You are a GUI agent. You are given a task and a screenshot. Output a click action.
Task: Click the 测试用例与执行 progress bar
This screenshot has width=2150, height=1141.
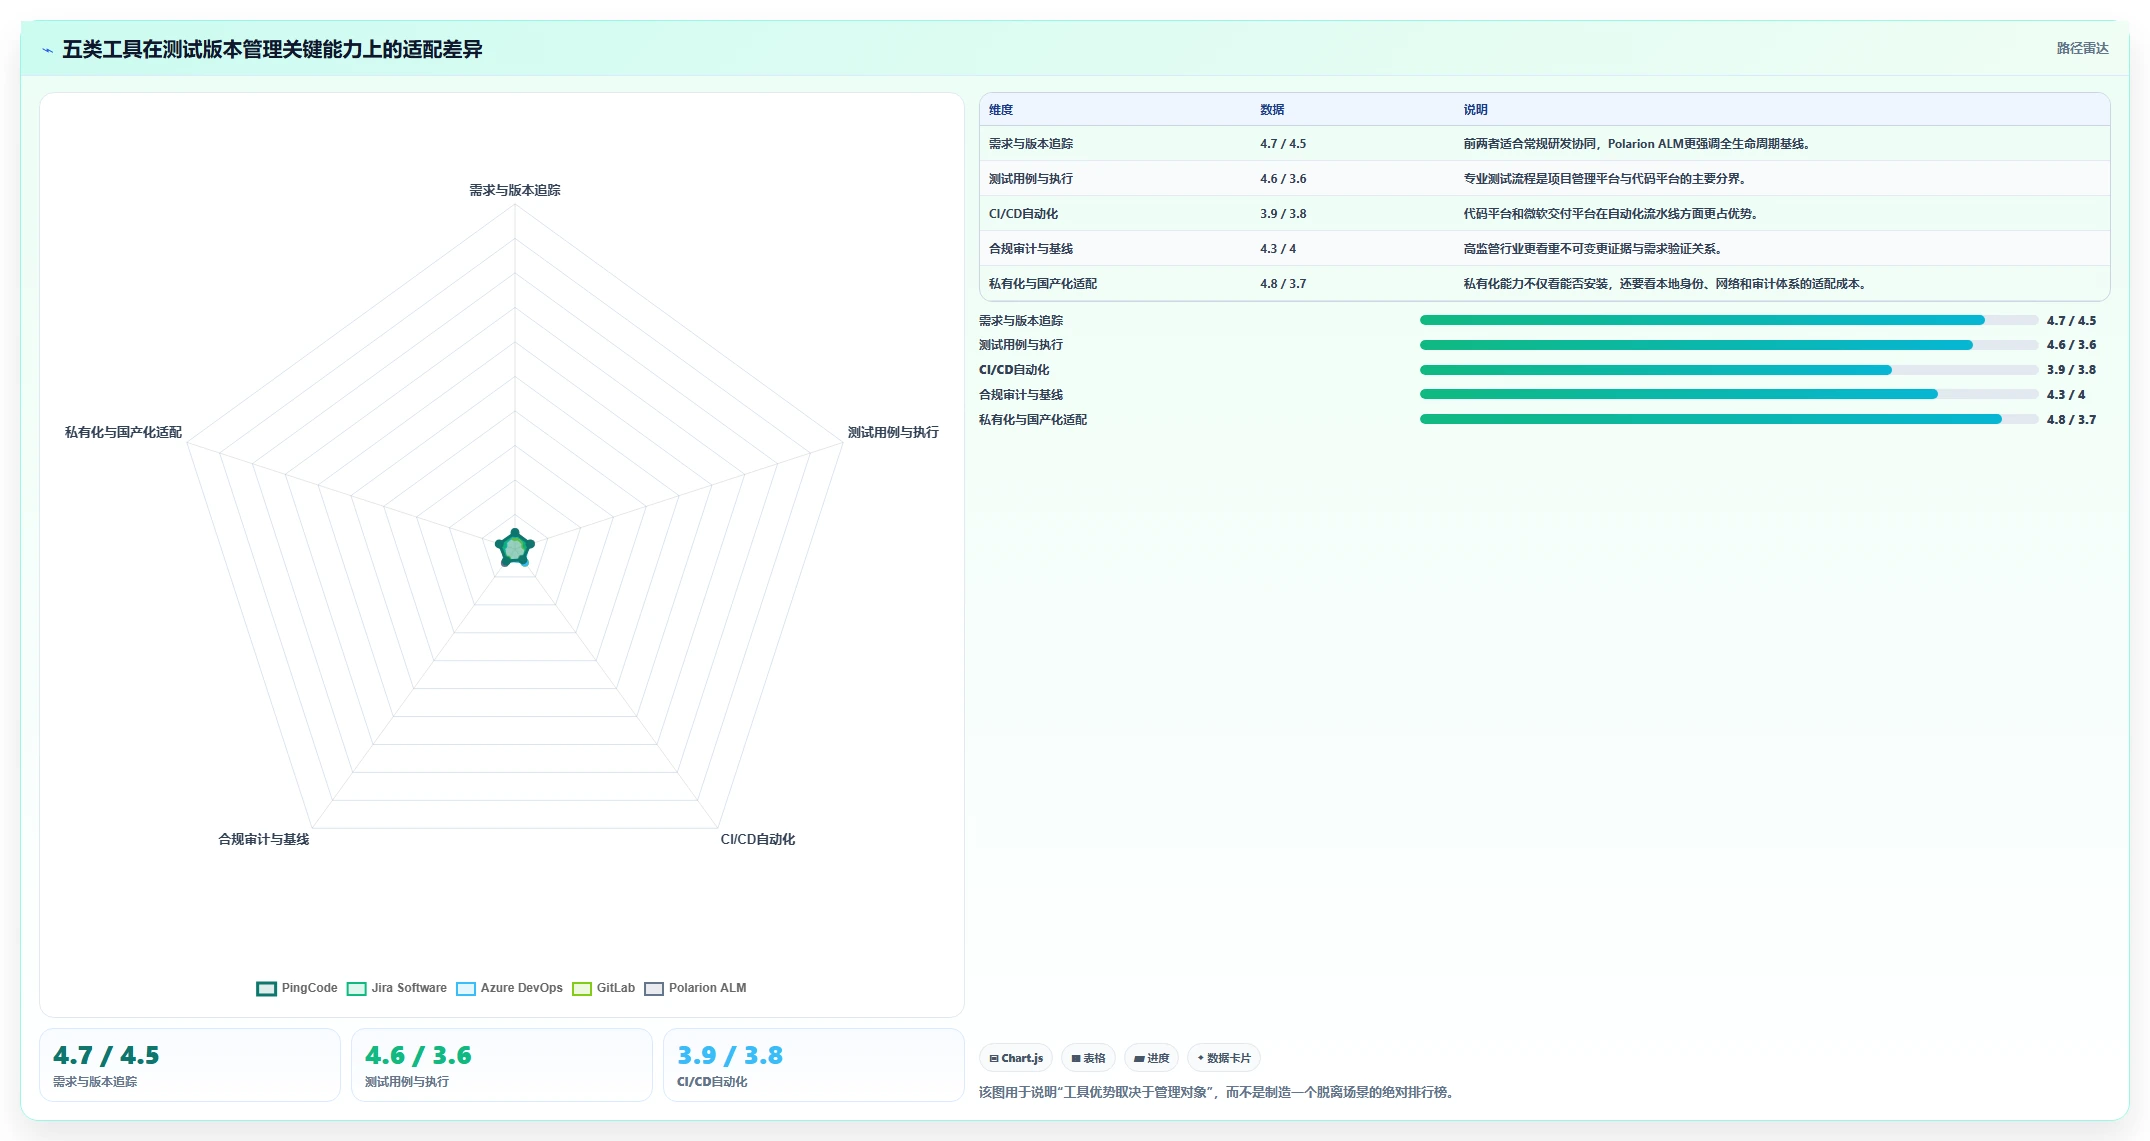(x=1729, y=345)
